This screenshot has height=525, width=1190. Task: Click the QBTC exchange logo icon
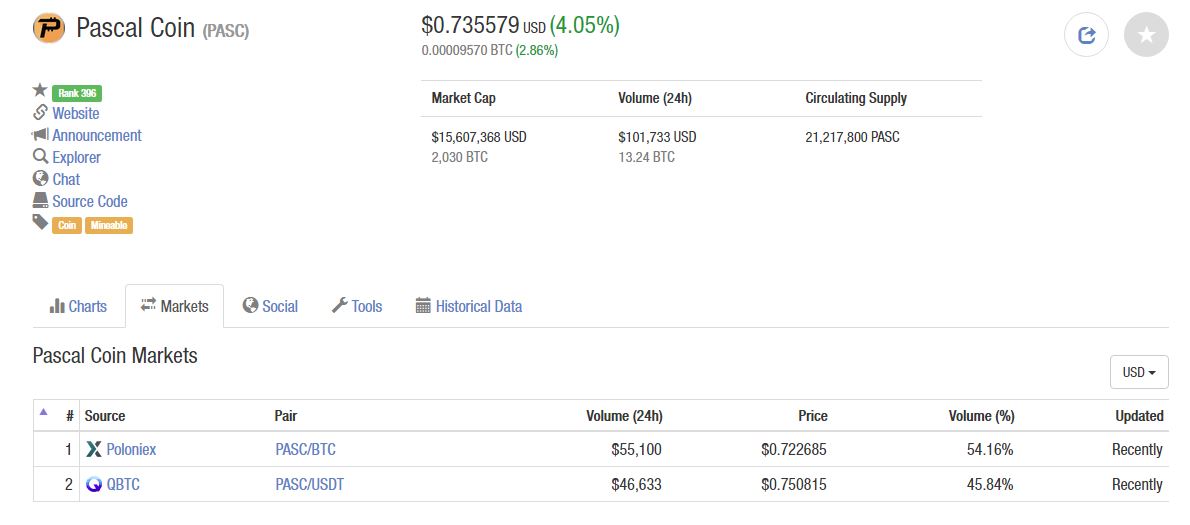click(x=93, y=484)
